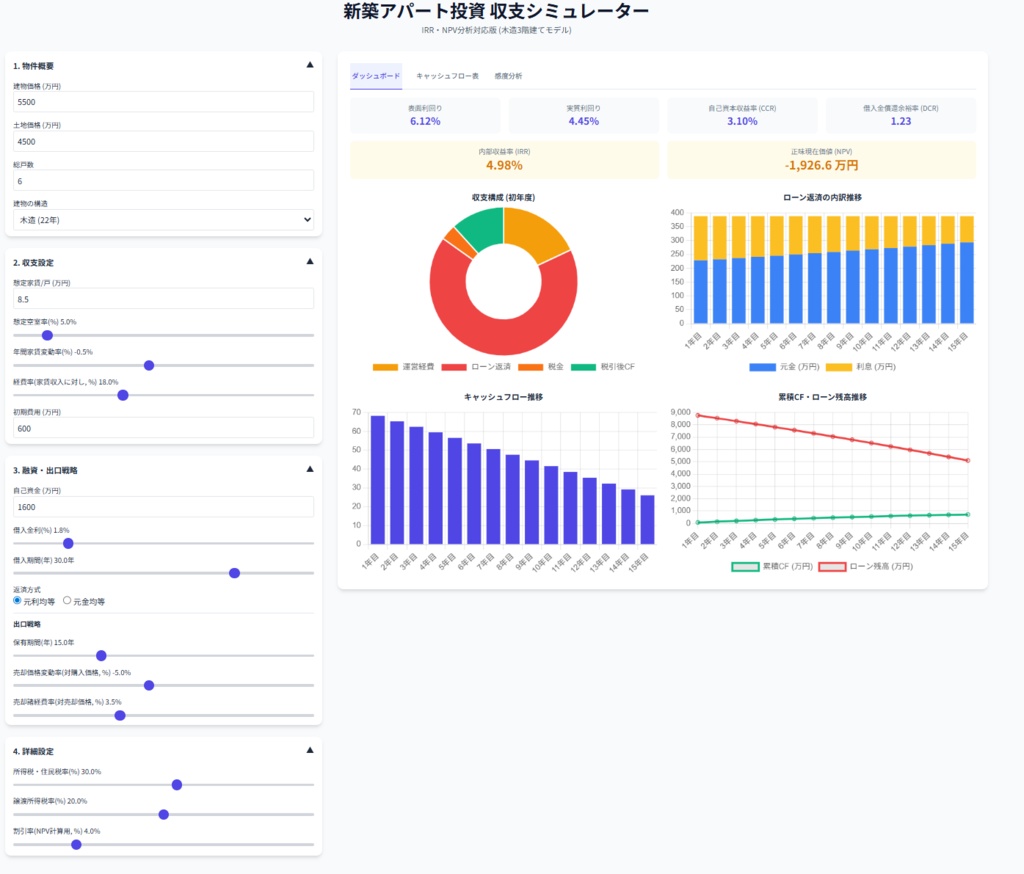Click the 建物価格 input field
1024x874 pixels.
click(163, 103)
